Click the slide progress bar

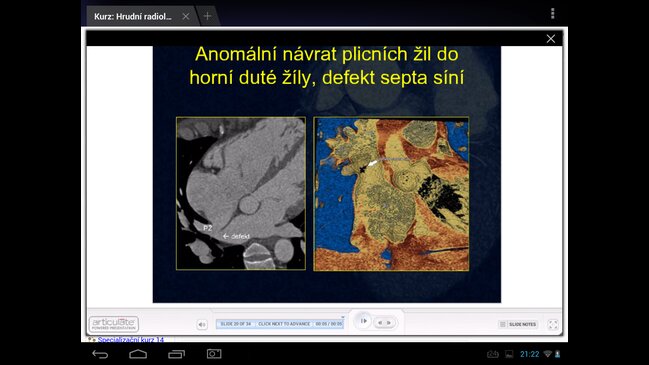pos(279,324)
